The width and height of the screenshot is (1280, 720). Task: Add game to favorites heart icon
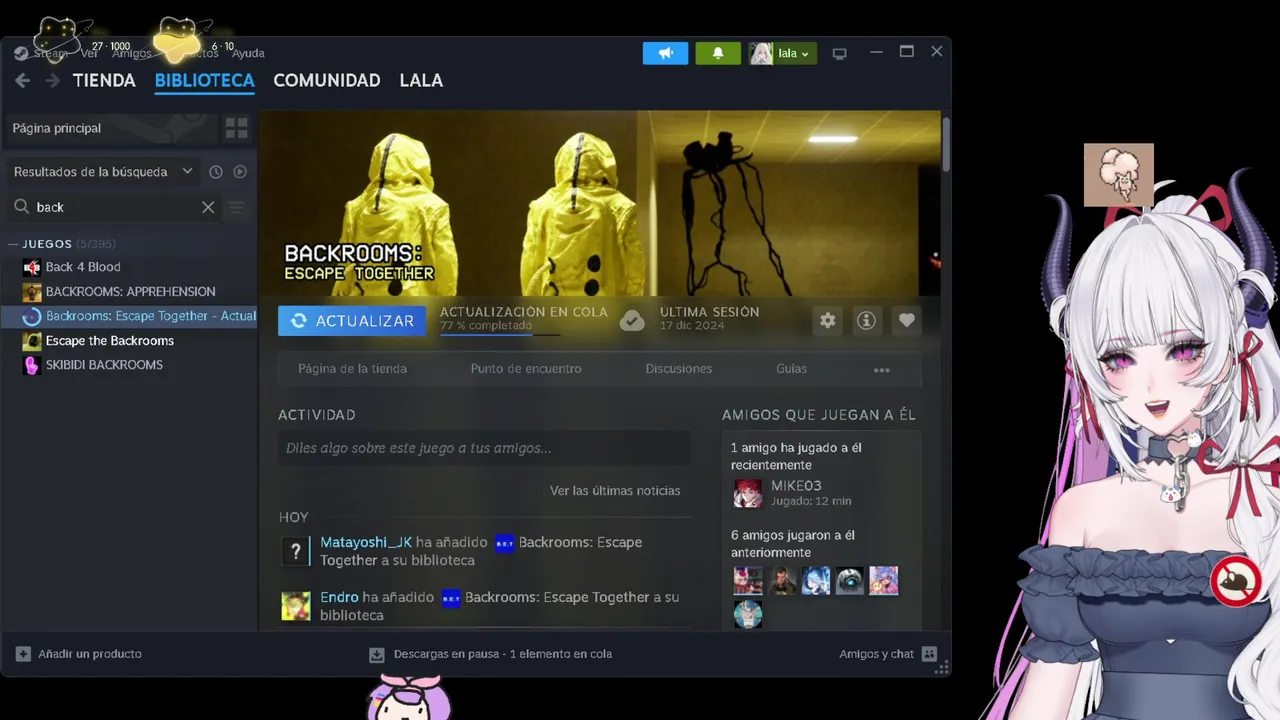coord(906,320)
